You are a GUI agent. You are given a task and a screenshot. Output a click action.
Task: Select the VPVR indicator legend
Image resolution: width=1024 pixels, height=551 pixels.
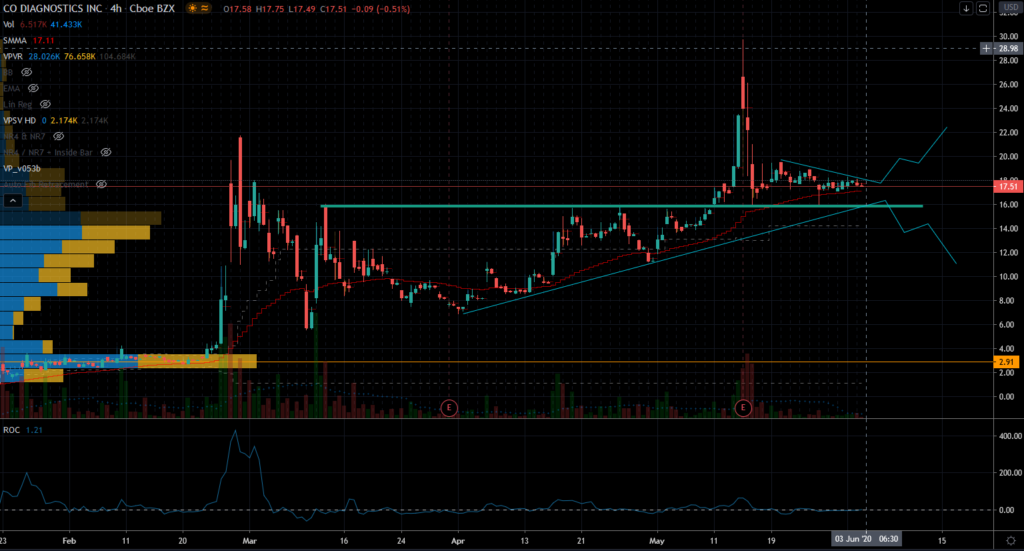point(13,57)
